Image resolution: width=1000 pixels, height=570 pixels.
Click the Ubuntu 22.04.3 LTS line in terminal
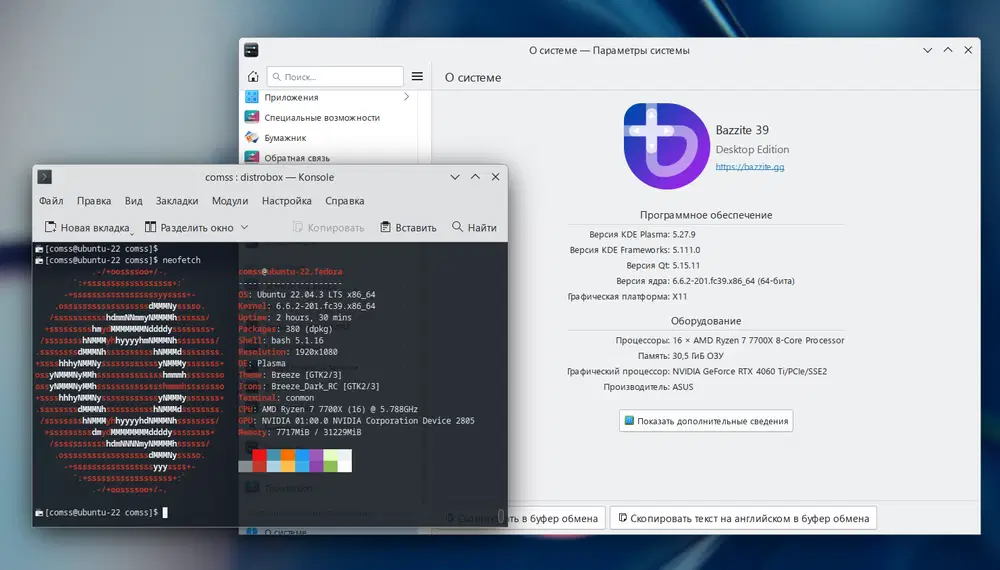[307, 295]
